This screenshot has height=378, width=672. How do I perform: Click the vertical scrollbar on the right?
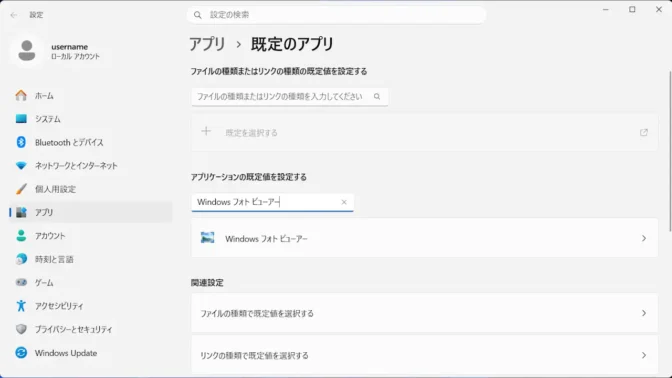[670, 152]
